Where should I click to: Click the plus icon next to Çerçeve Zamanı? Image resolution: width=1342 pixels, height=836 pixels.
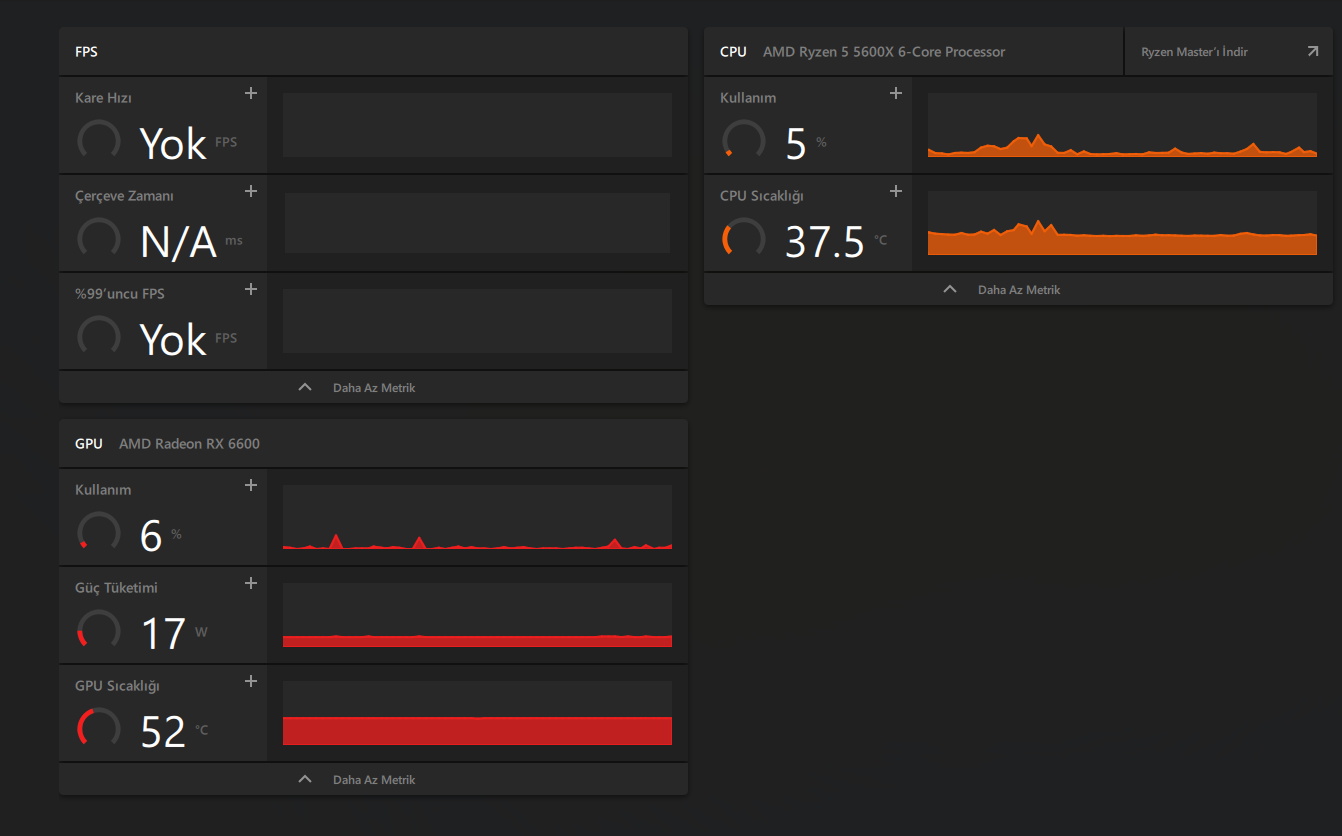[251, 191]
